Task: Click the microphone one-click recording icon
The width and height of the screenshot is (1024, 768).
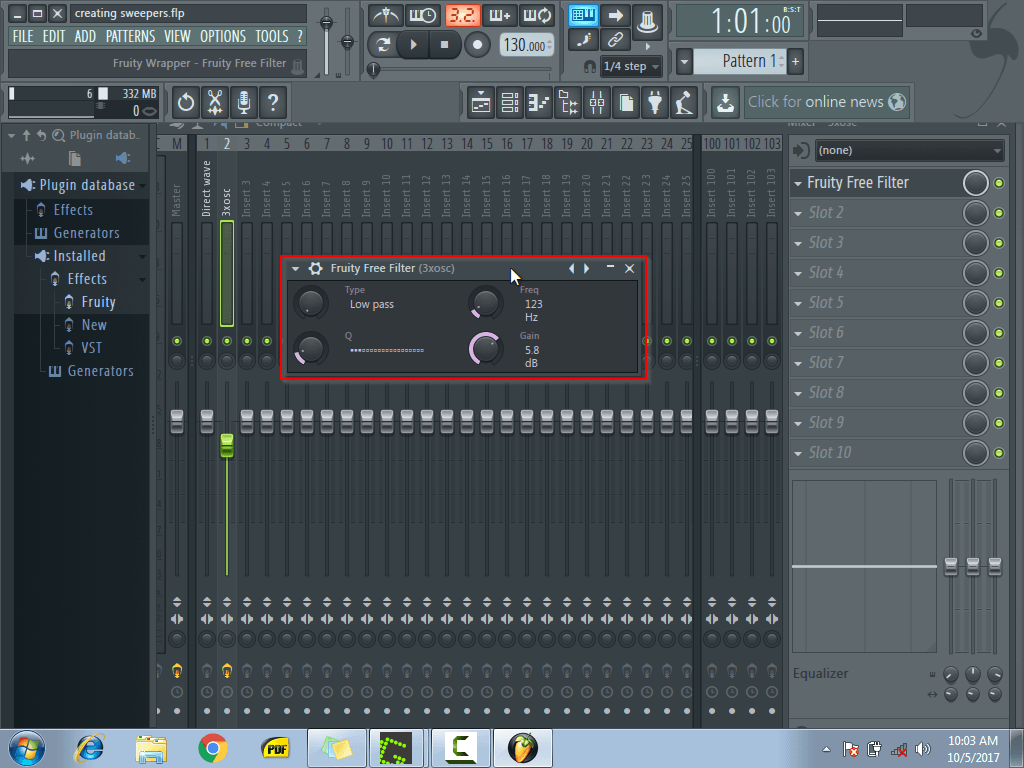Action: [244, 103]
